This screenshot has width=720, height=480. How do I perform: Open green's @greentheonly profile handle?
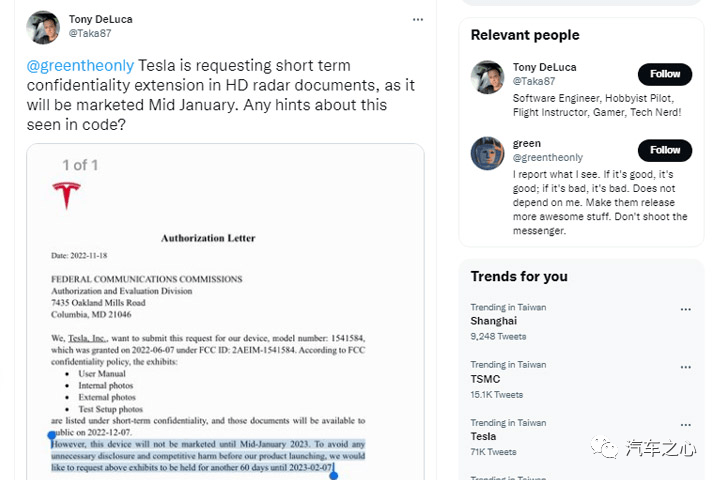pos(548,158)
